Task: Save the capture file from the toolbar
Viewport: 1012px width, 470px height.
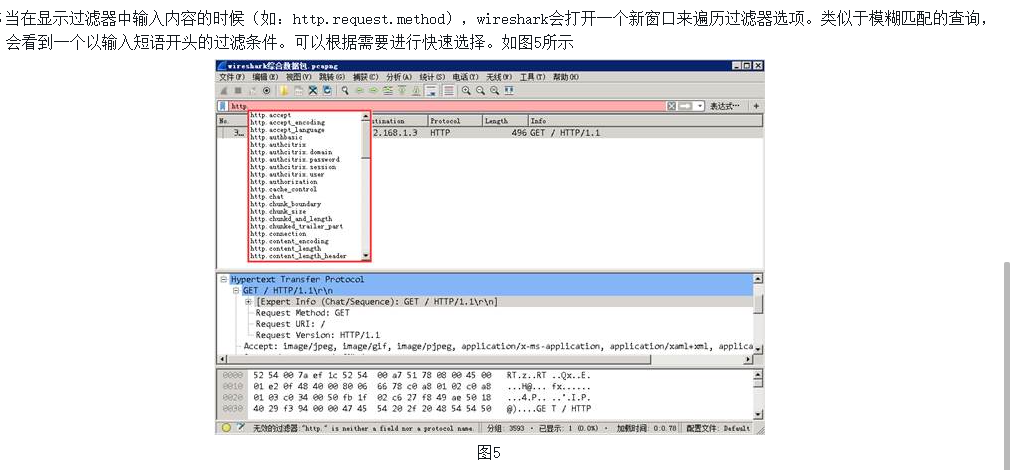Action: [x=299, y=90]
